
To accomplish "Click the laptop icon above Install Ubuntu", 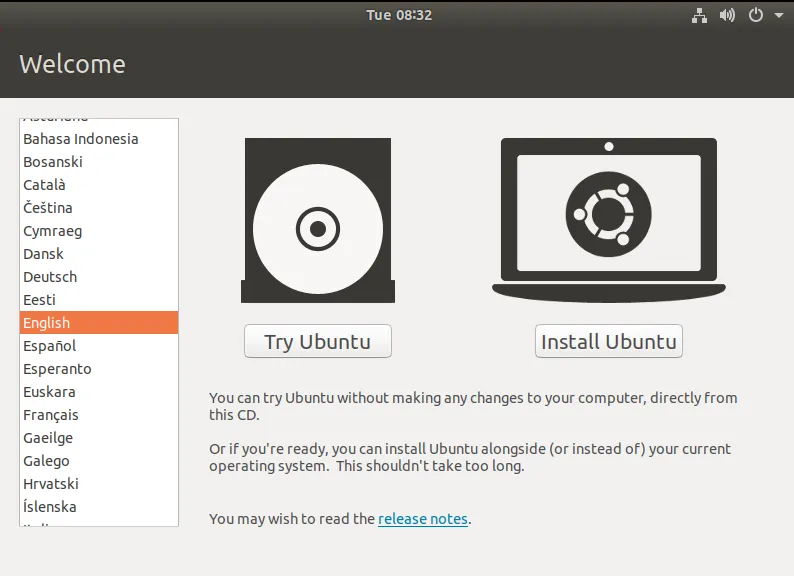I will [609, 220].
